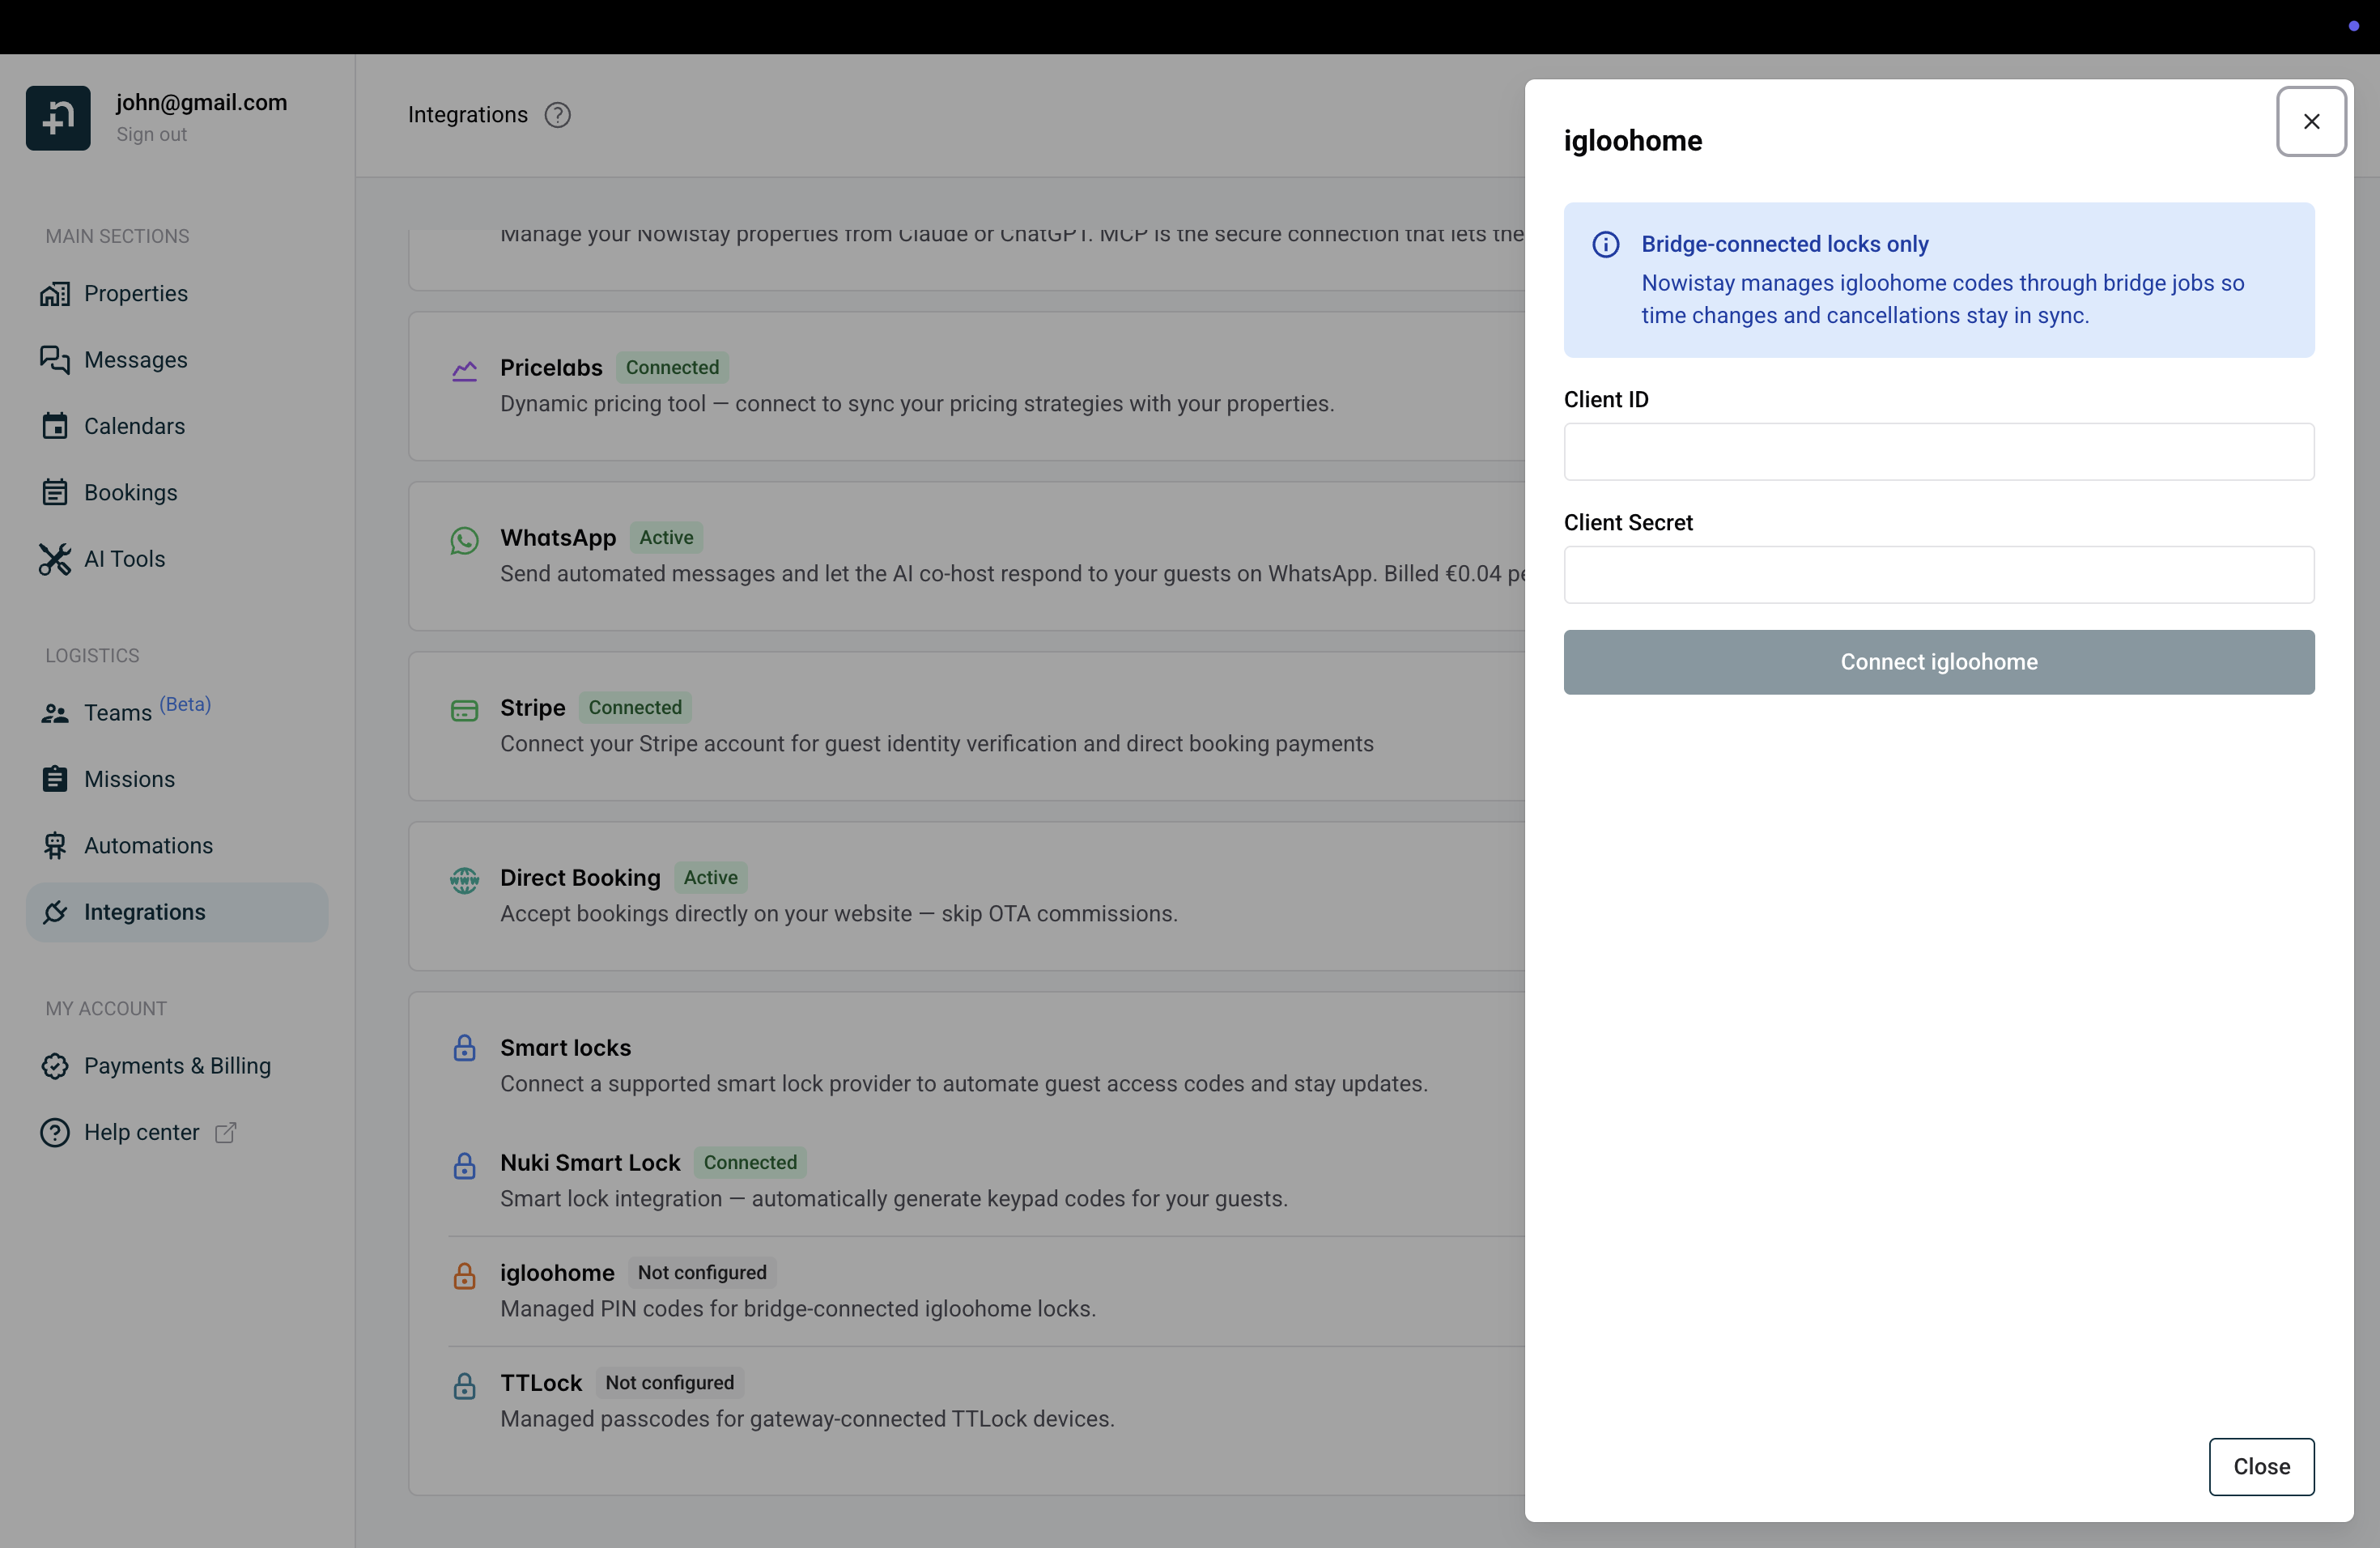Select the Pricelabs chart icon
The width and height of the screenshot is (2380, 1548).
464,370
